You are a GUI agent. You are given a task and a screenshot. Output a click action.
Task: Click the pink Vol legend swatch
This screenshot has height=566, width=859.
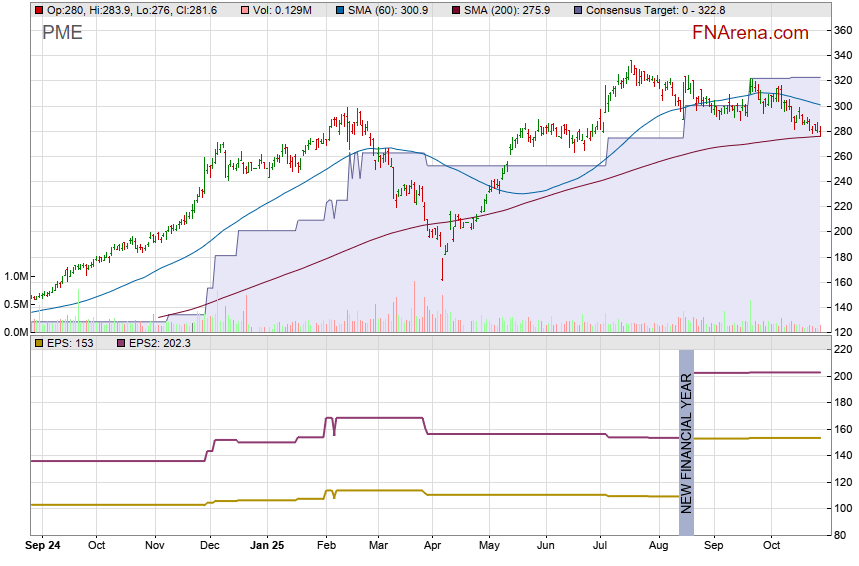[215, 10]
